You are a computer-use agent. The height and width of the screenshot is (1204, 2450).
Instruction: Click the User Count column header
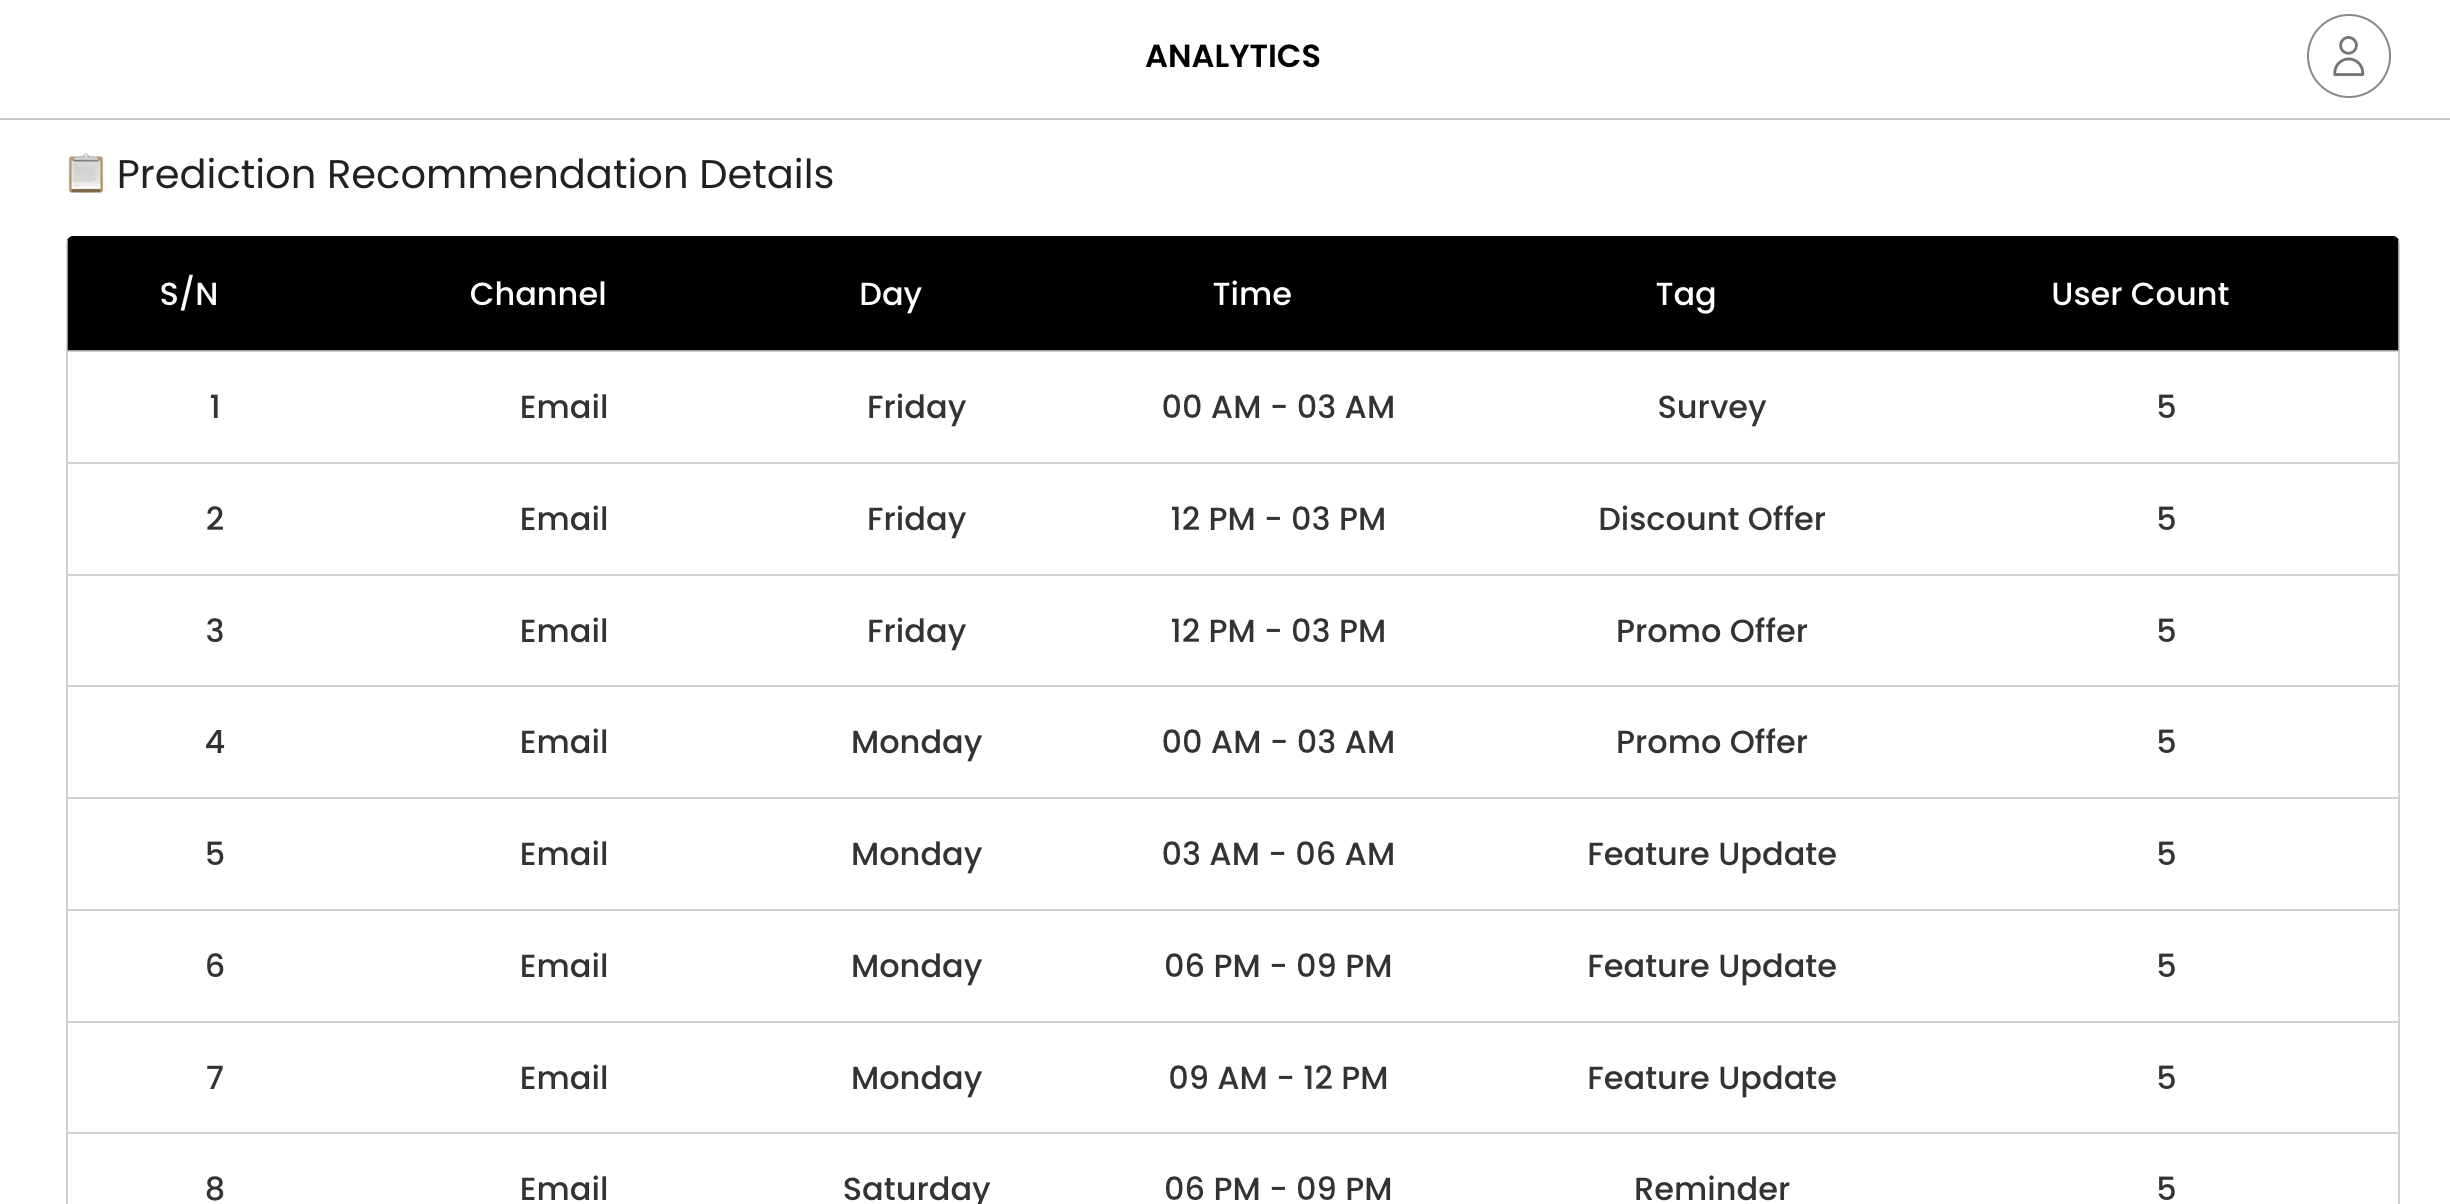(x=2139, y=294)
